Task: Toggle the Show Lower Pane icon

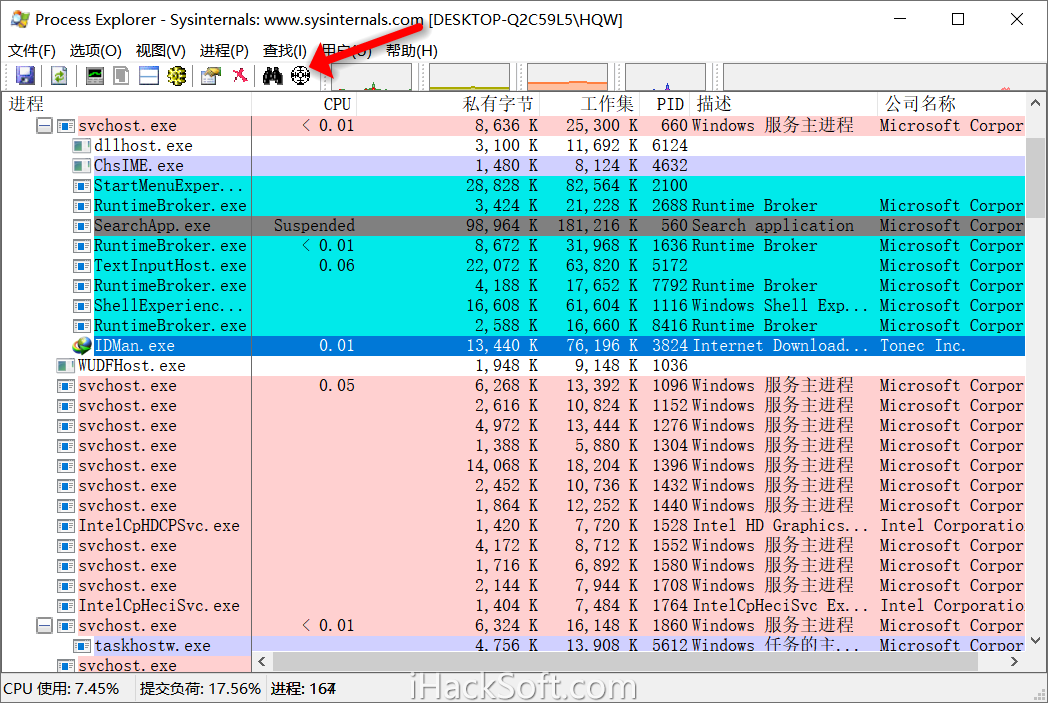Action: (148, 76)
